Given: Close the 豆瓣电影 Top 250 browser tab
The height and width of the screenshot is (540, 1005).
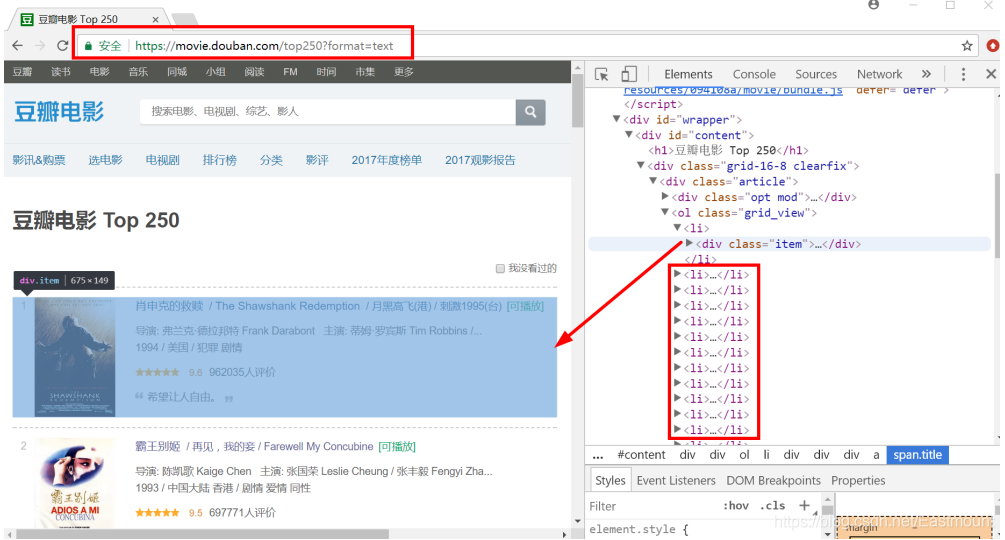Looking at the screenshot, I should pyautogui.click(x=155, y=20).
